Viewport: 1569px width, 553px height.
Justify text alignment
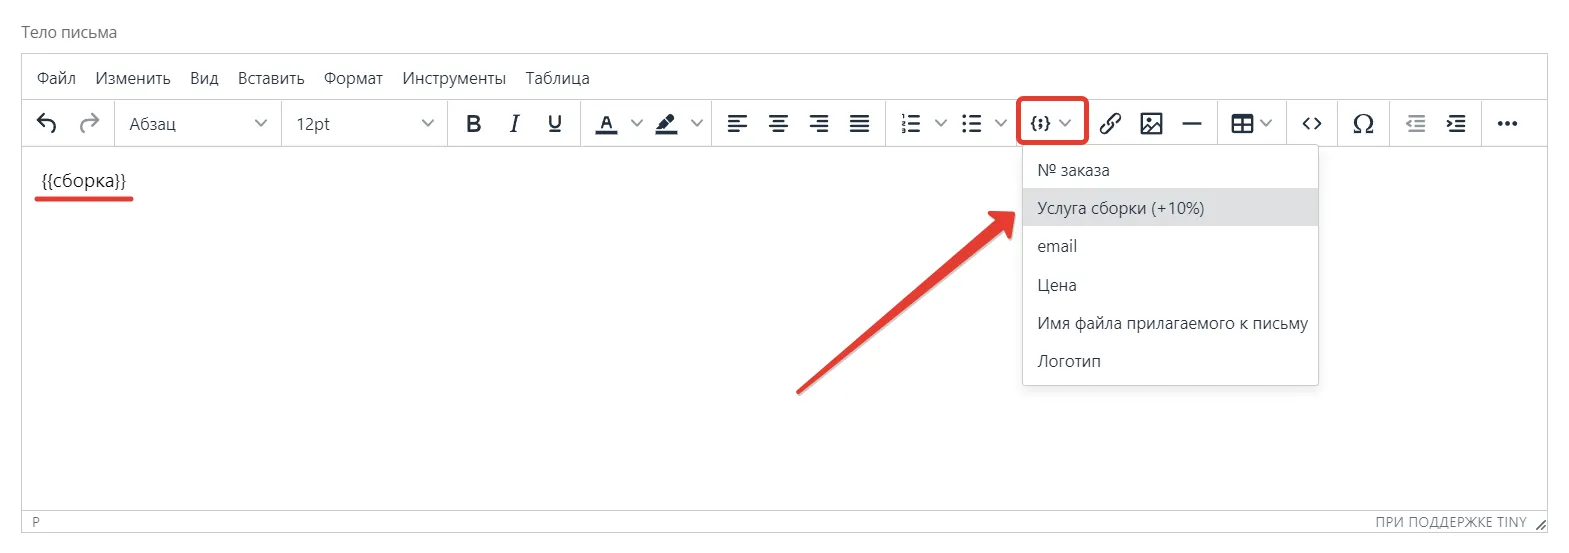point(859,123)
